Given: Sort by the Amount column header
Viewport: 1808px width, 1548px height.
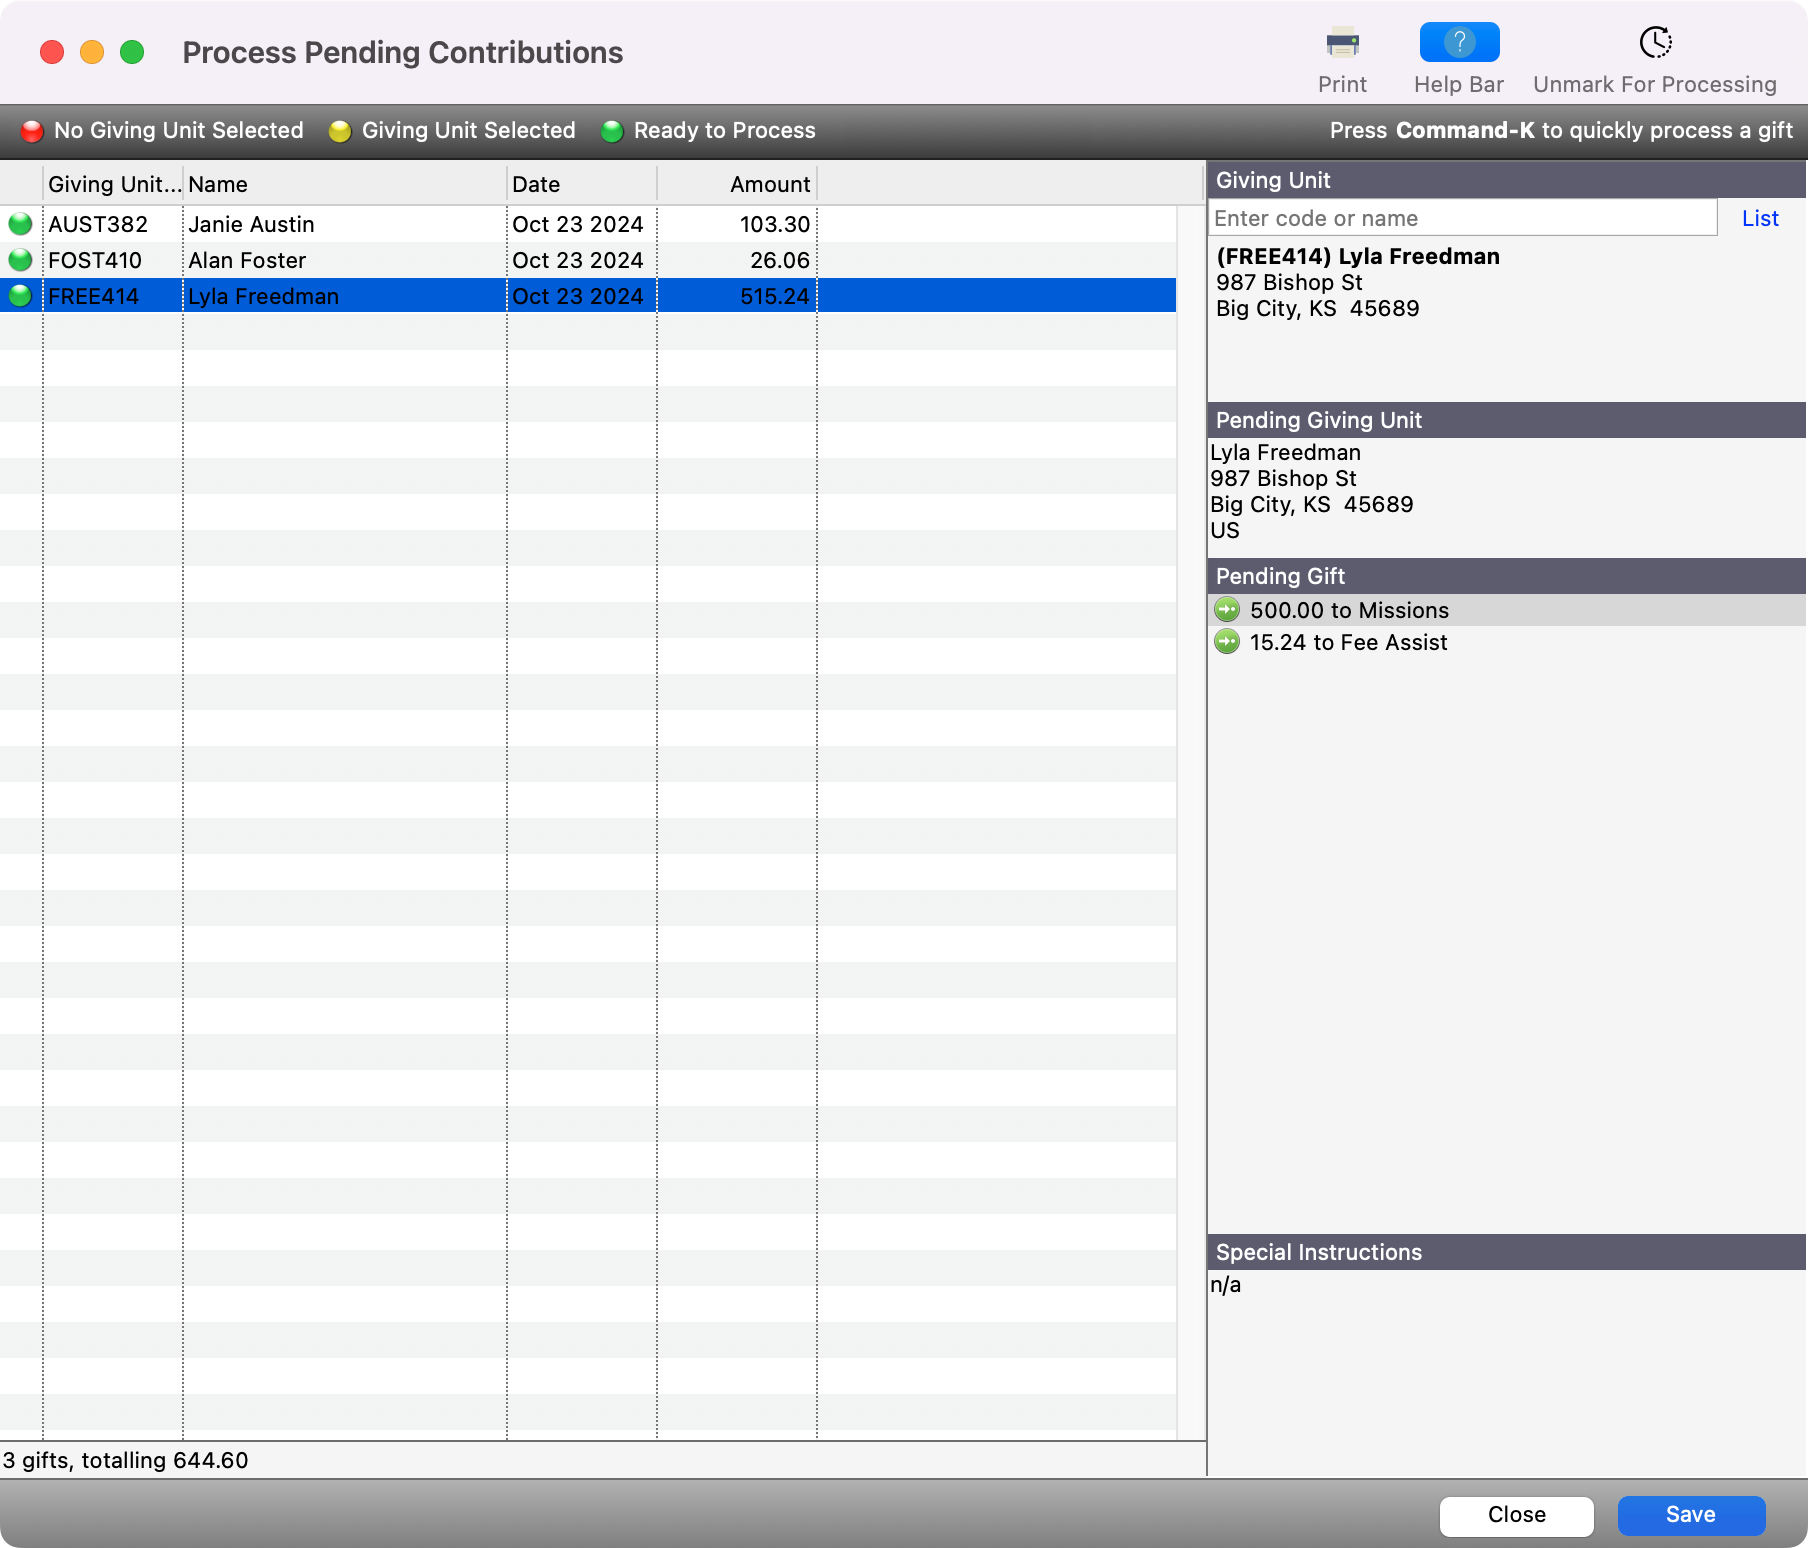Looking at the screenshot, I should (x=737, y=184).
